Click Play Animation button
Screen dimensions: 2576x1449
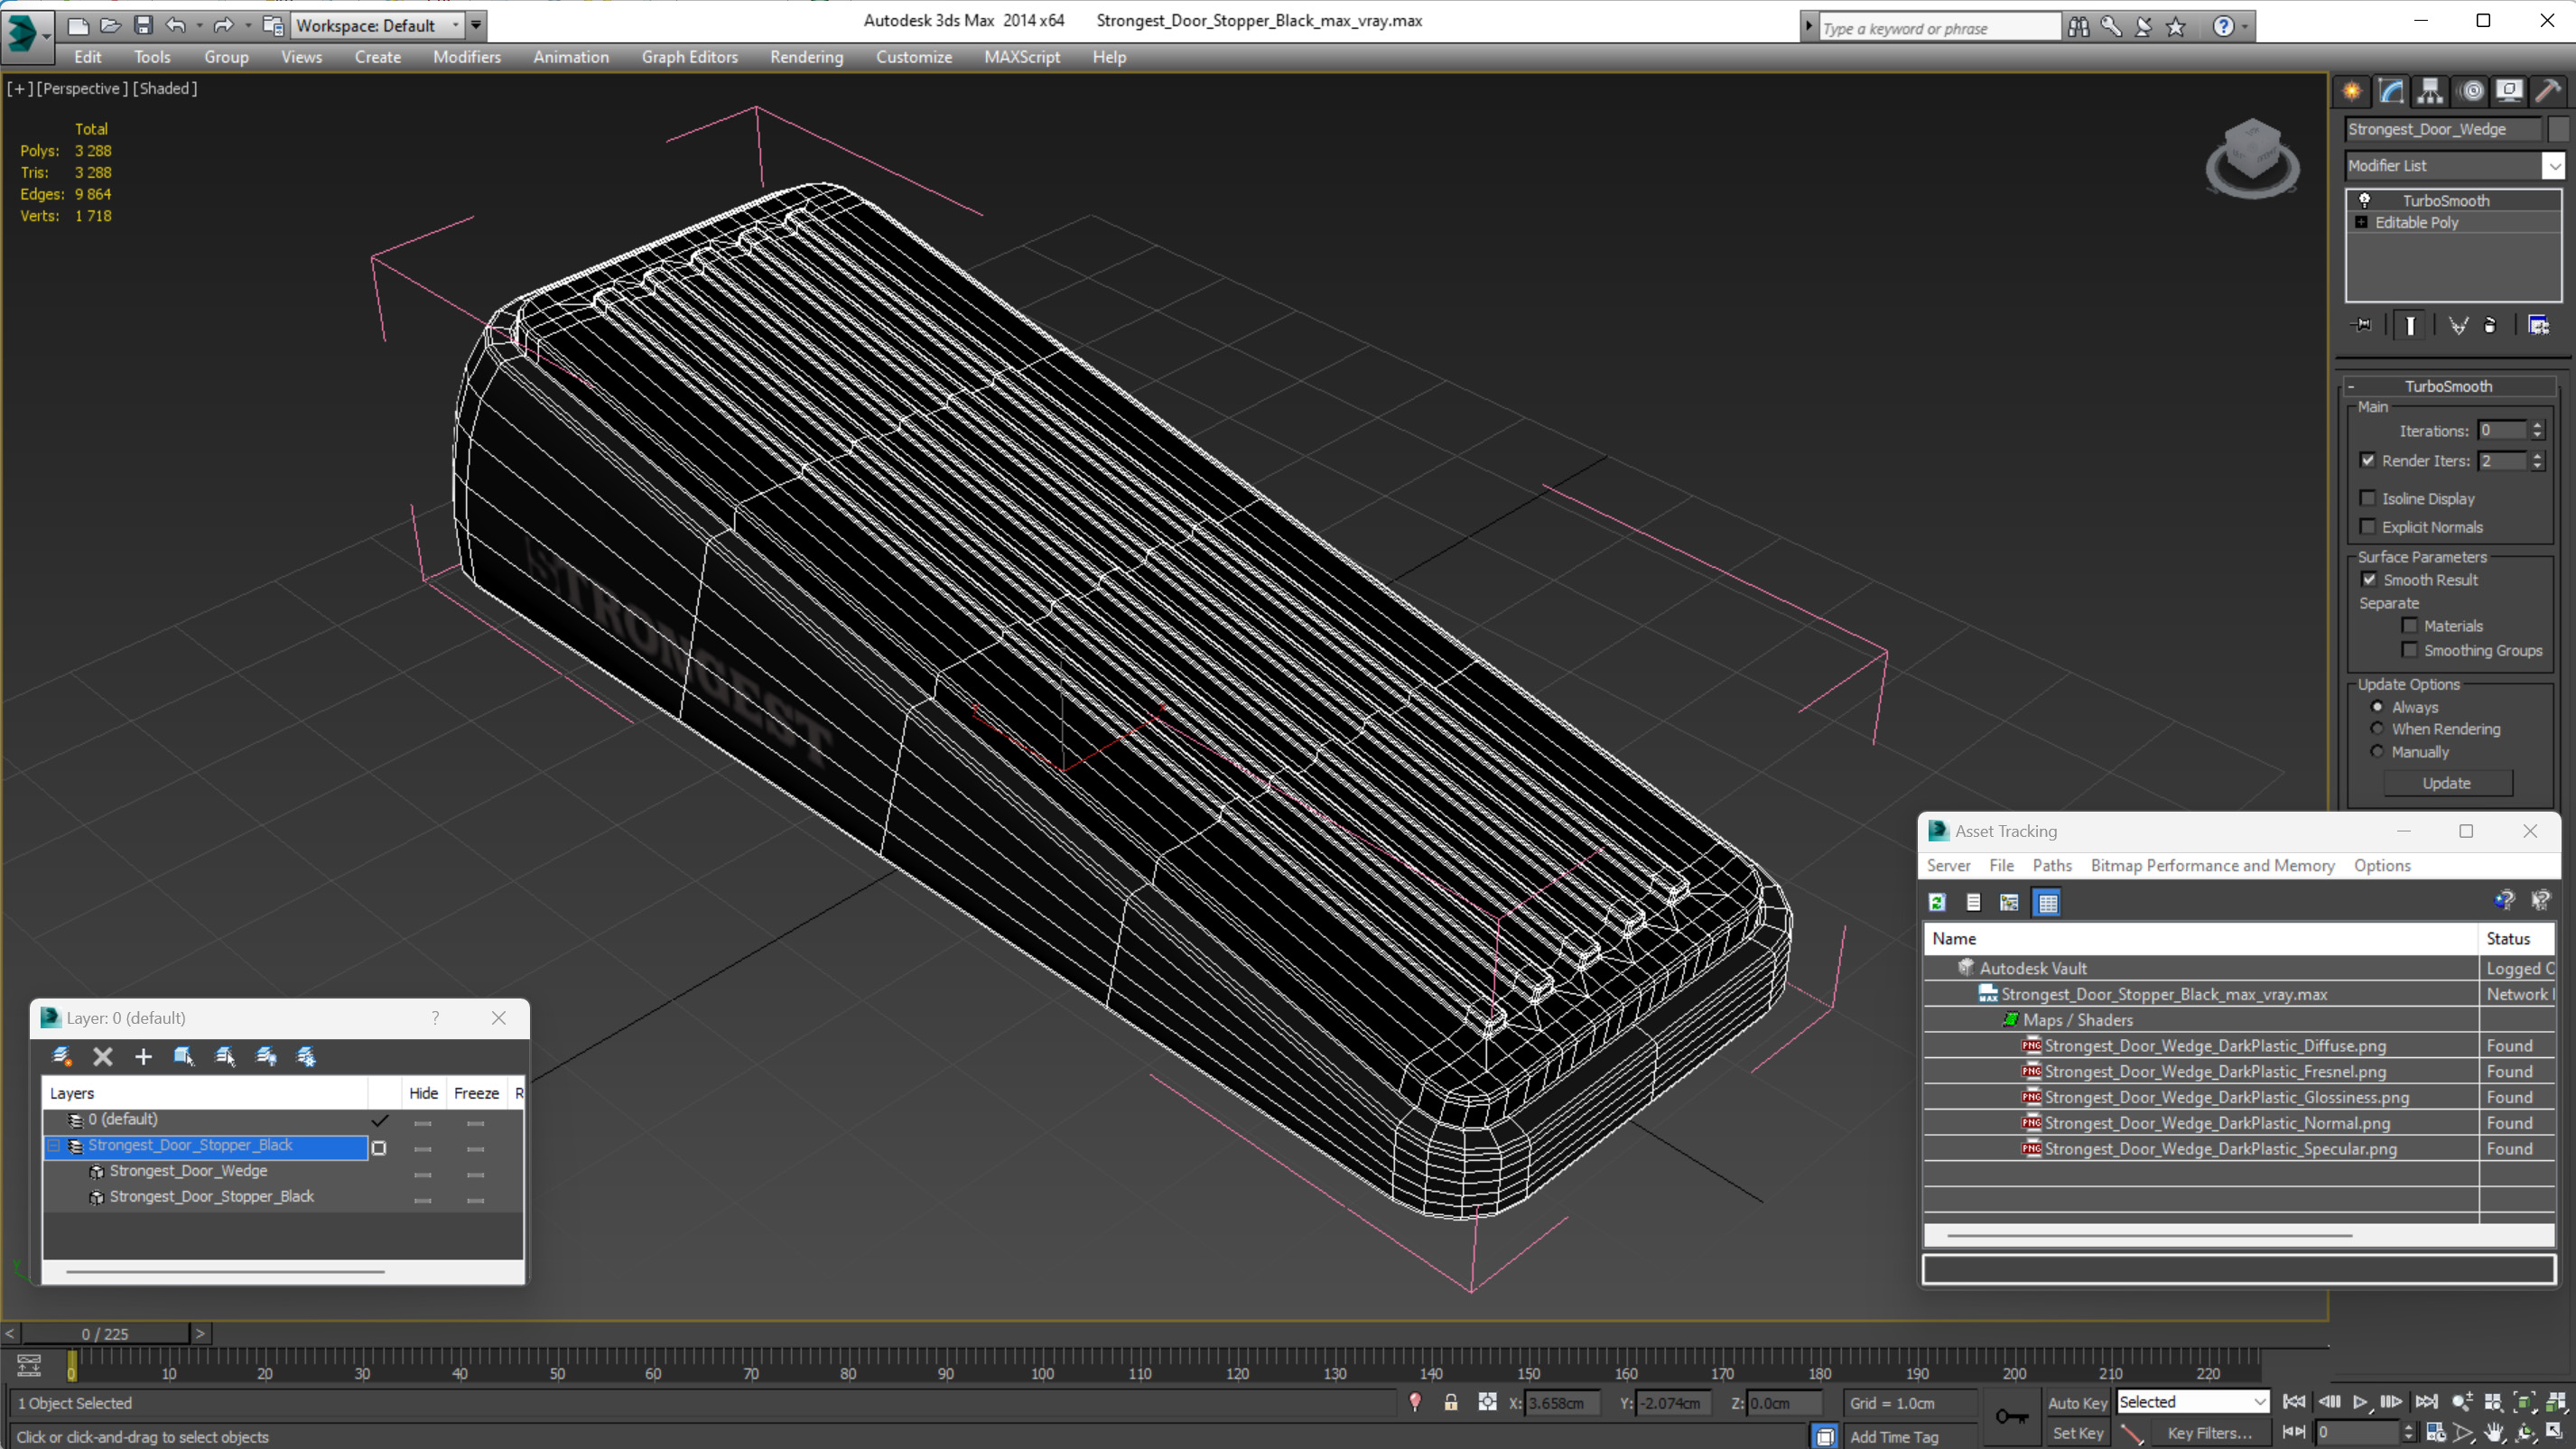pyautogui.click(x=2361, y=1402)
